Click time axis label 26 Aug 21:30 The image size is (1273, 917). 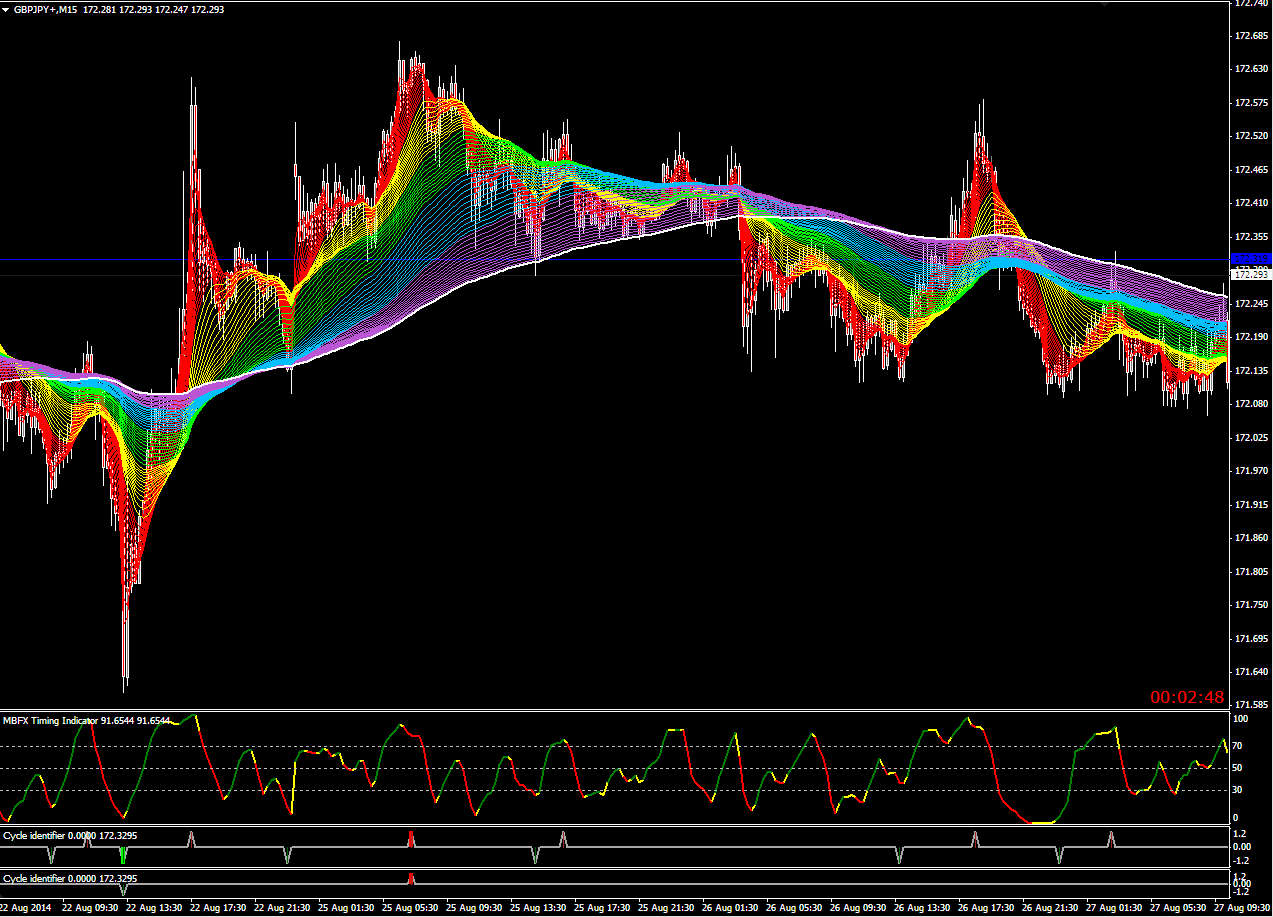1050,908
